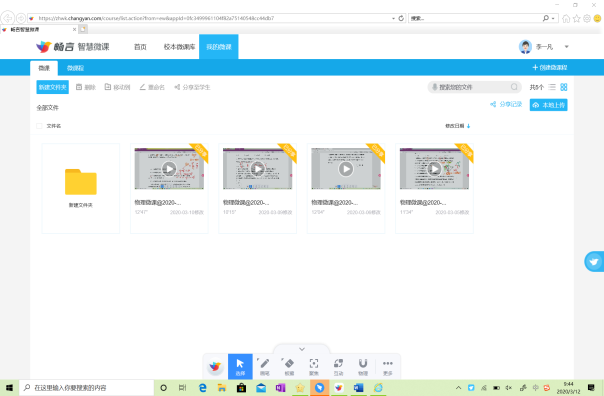Close the 畅言智慧微课 browser tab
The width and height of the screenshot is (604, 396).
[x=74, y=29]
